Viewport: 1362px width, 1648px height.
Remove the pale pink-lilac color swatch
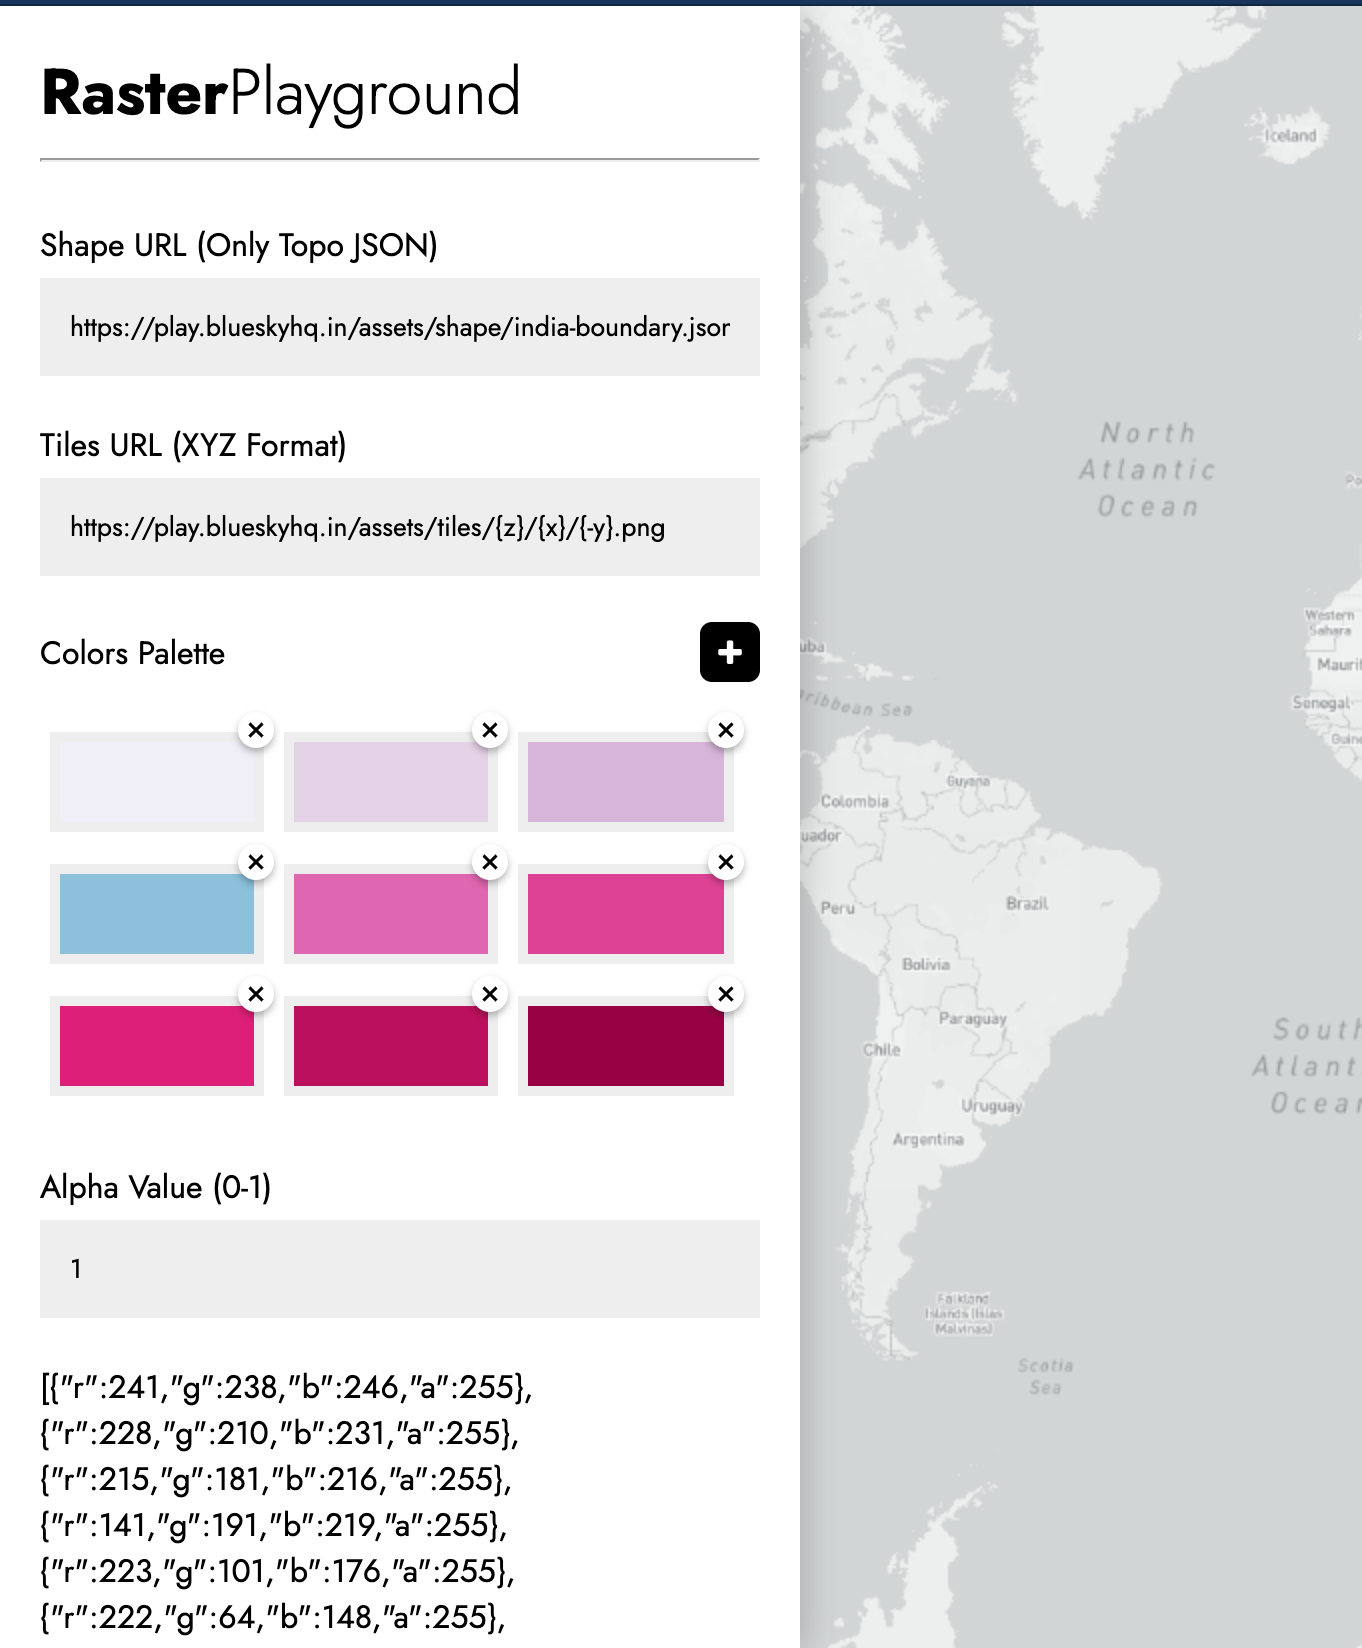[x=490, y=730]
